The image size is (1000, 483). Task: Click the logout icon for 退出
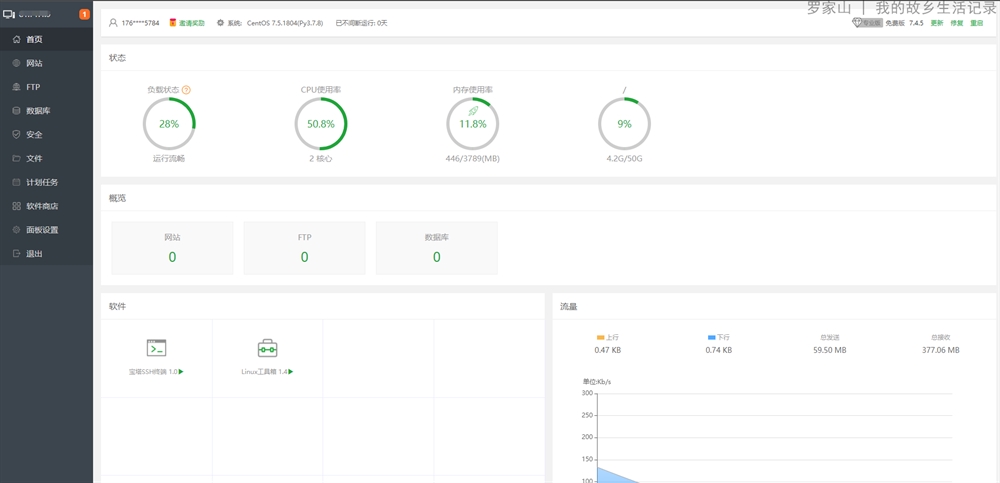click(17, 254)
